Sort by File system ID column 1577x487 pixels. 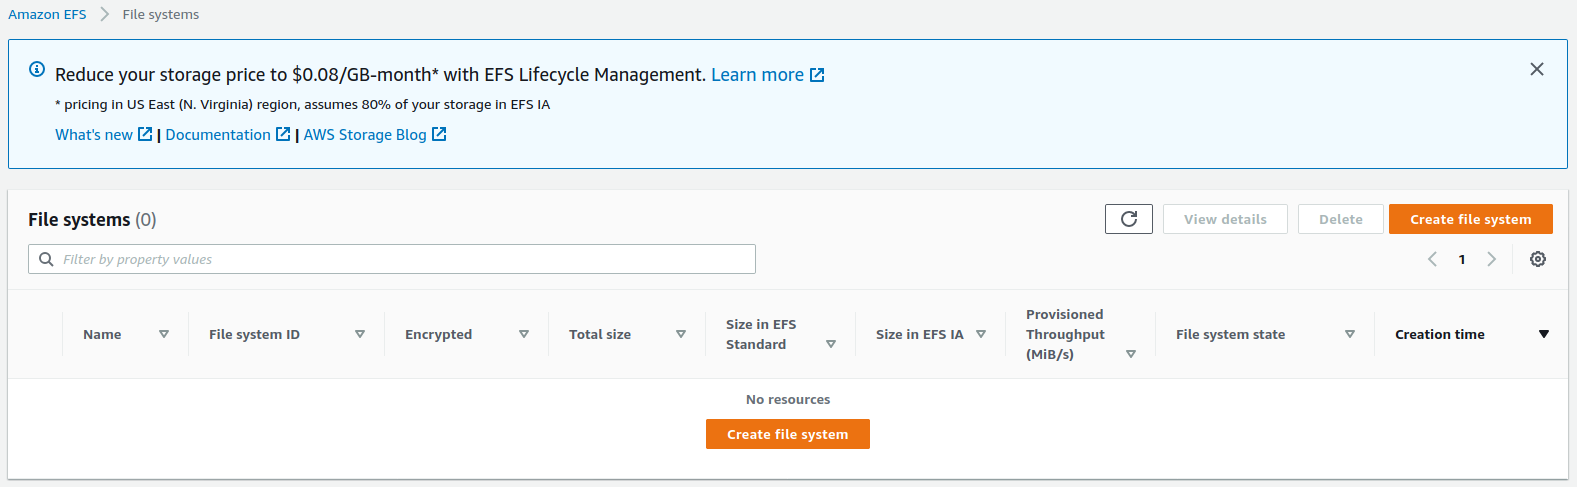(x=360, y=334)
